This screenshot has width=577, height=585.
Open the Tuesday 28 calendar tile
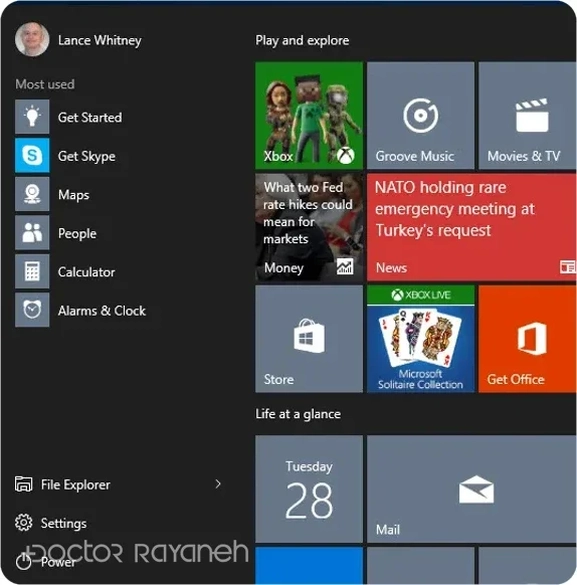(x=309, y=489)
